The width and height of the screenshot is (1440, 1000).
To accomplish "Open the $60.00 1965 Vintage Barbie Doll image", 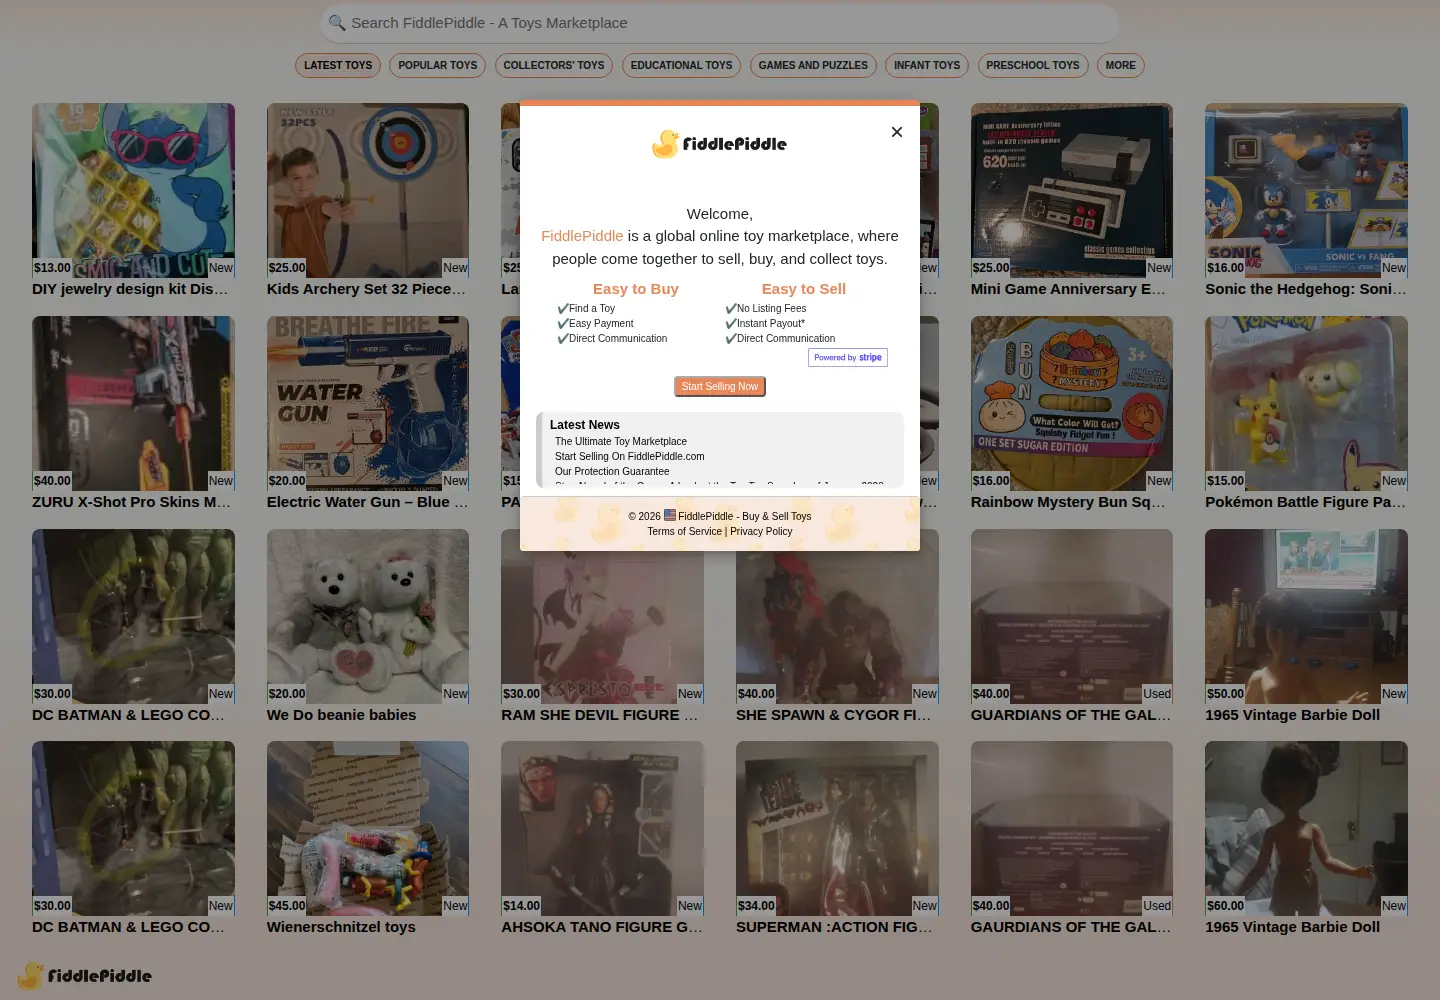I will coord(1306,828).
